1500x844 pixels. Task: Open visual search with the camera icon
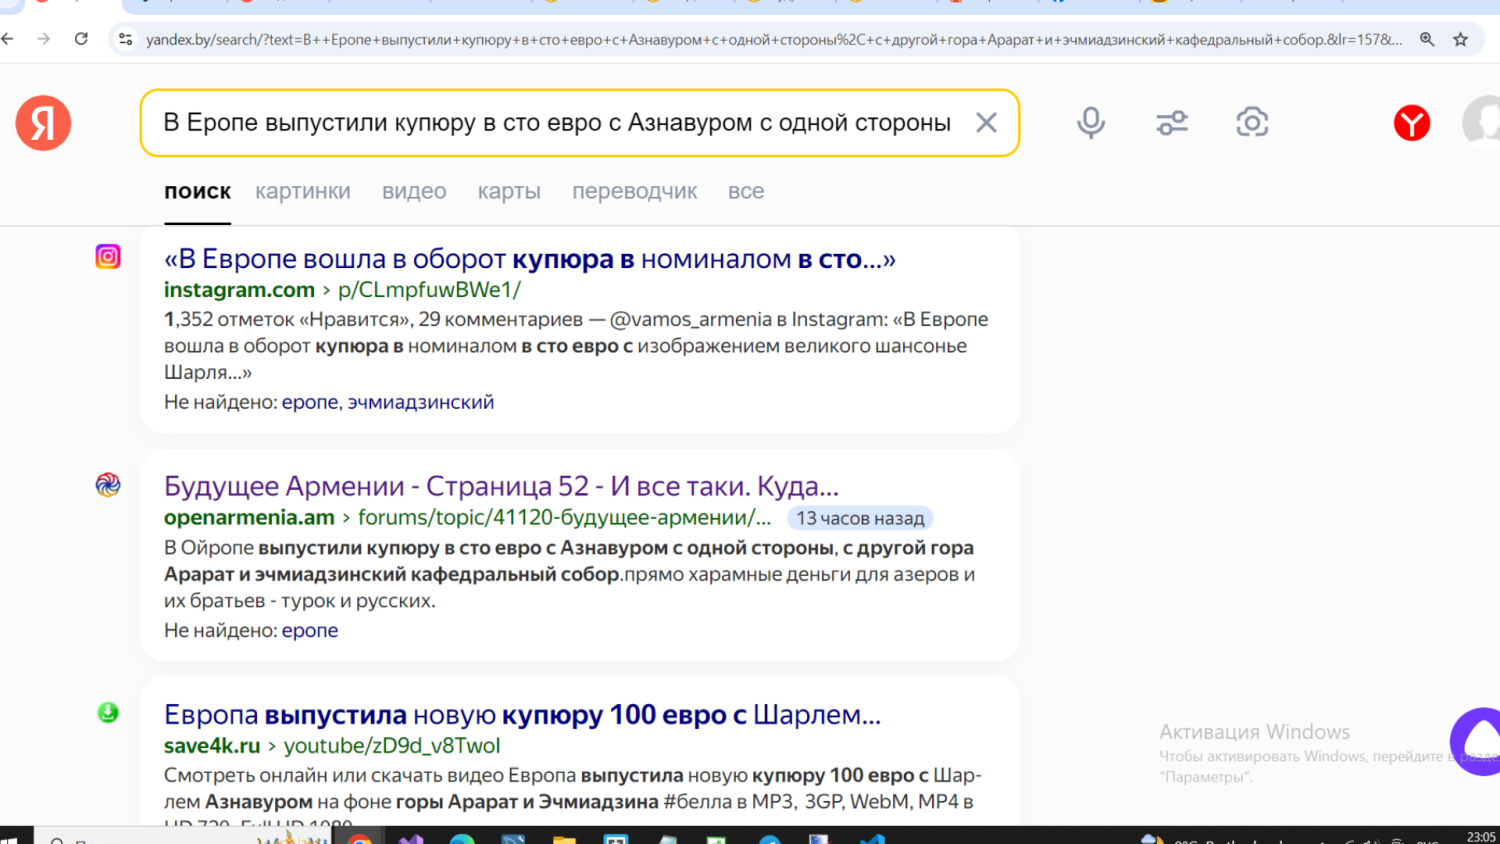[1252, 122]
